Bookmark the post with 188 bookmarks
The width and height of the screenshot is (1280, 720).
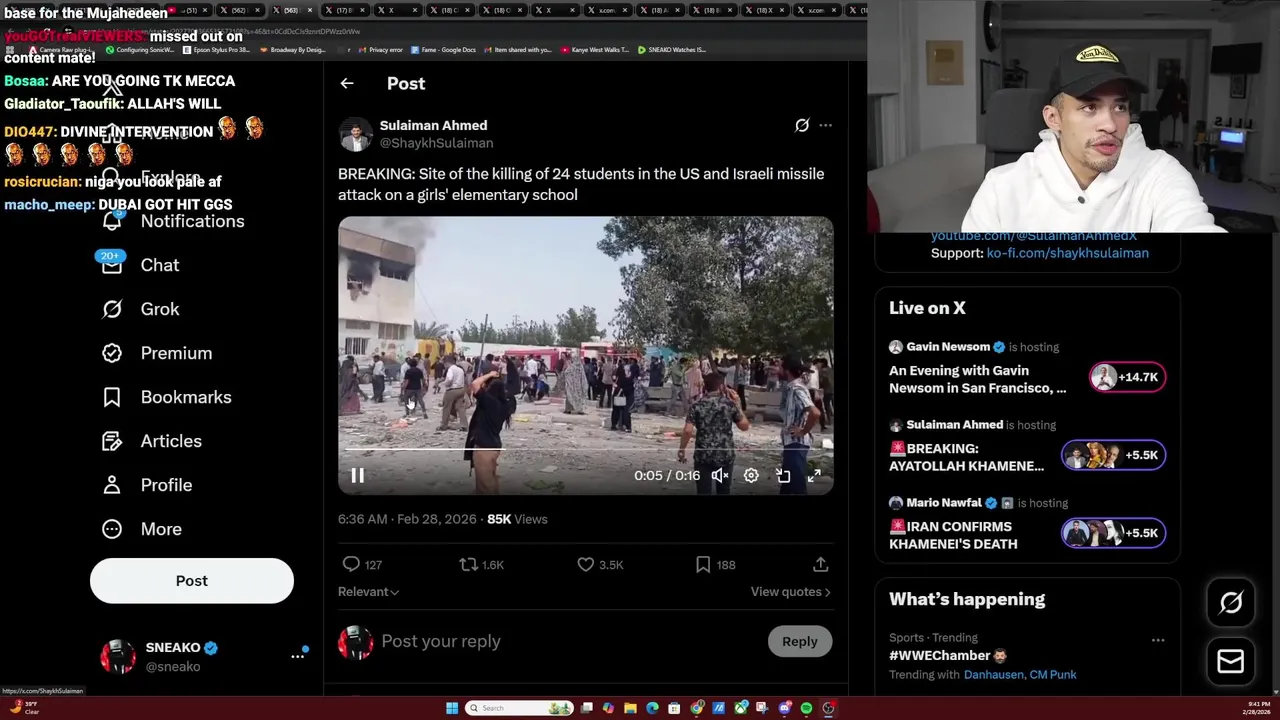tap(703, 564)
